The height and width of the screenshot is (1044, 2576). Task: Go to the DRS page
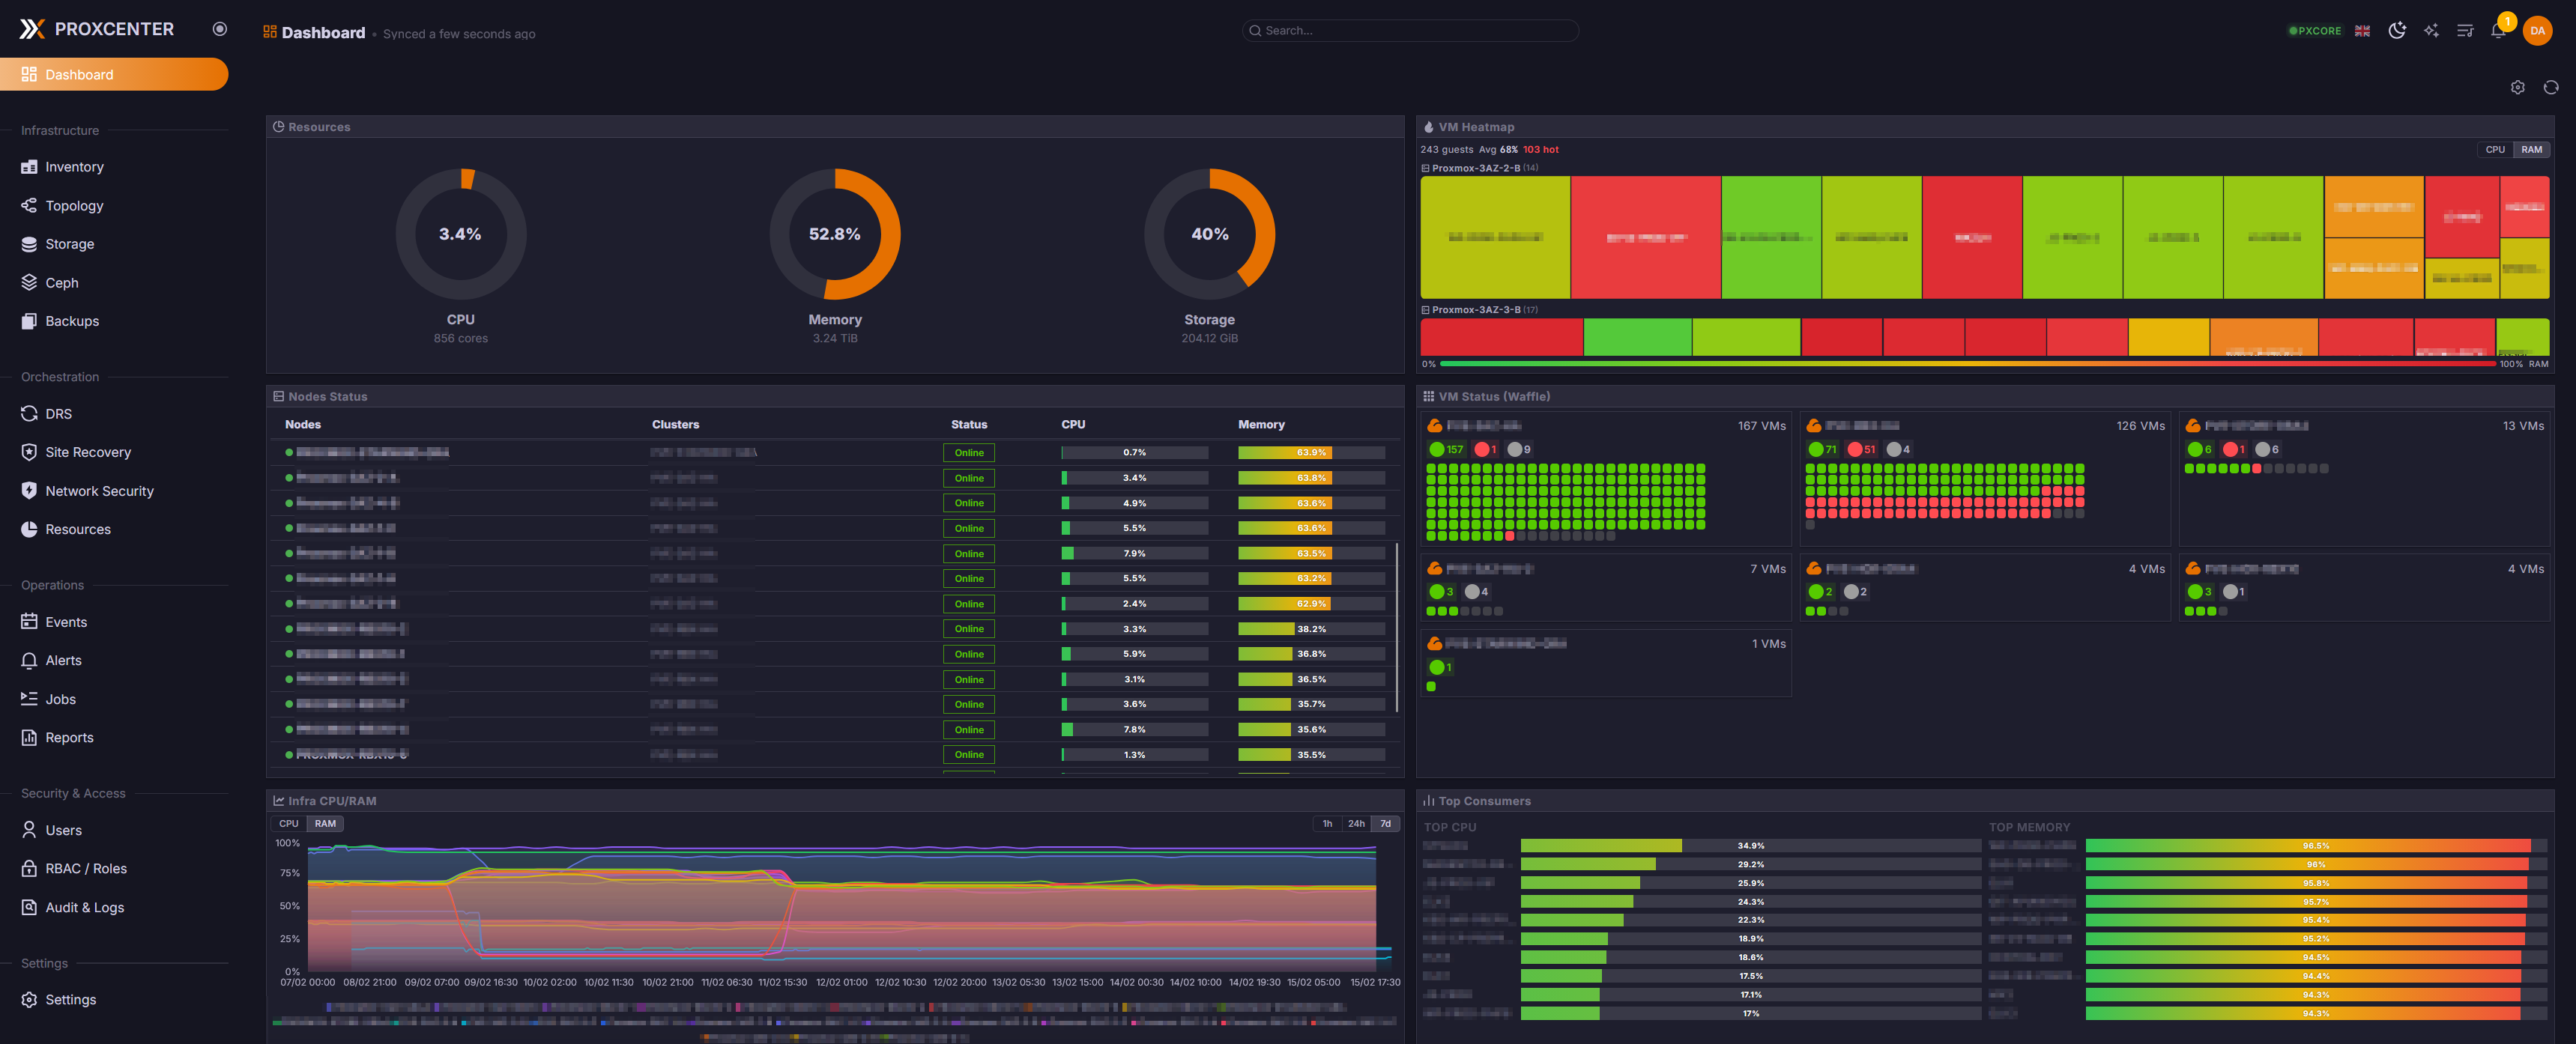(x=58, y=414)
